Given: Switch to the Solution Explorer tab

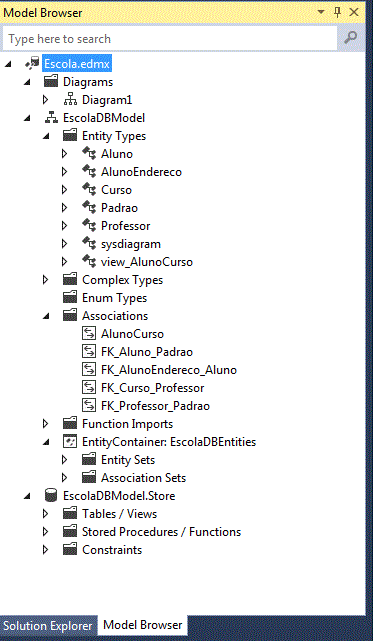Looking at the screenshot, I should pos(48,625).
